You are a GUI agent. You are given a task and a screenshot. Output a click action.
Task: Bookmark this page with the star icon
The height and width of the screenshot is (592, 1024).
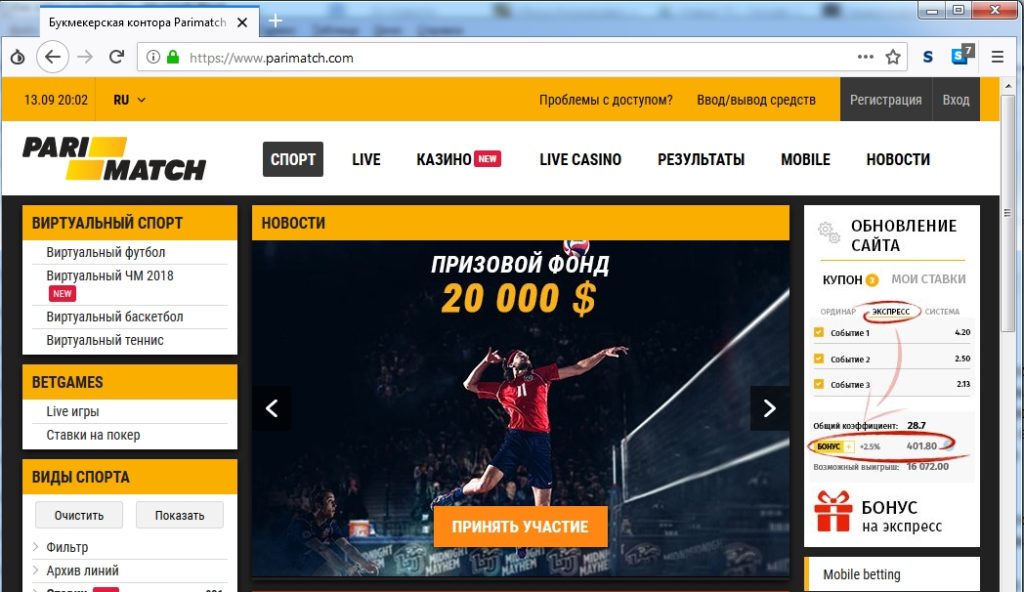coord(893,58)
